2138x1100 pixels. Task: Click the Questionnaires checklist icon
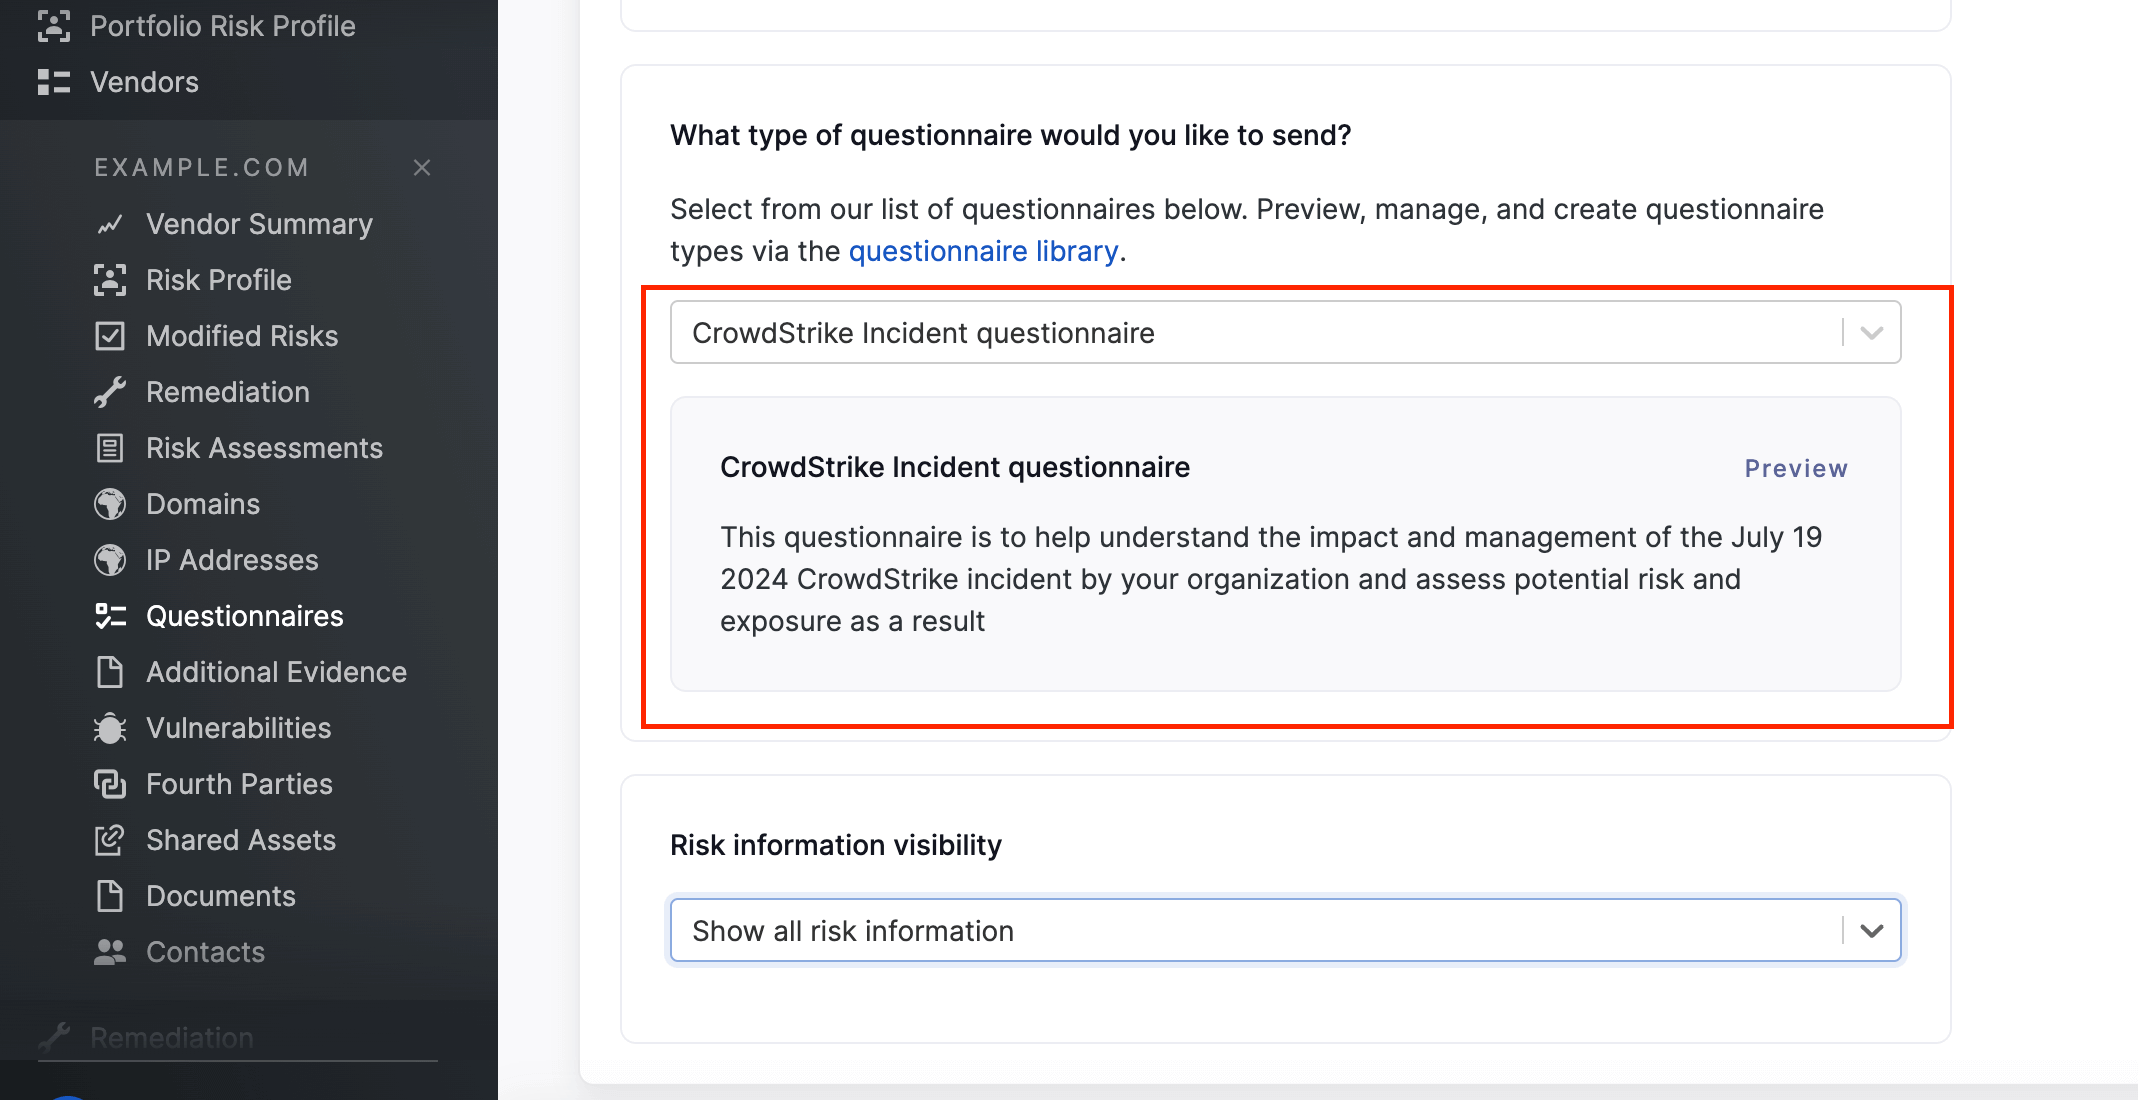(110, 616)
